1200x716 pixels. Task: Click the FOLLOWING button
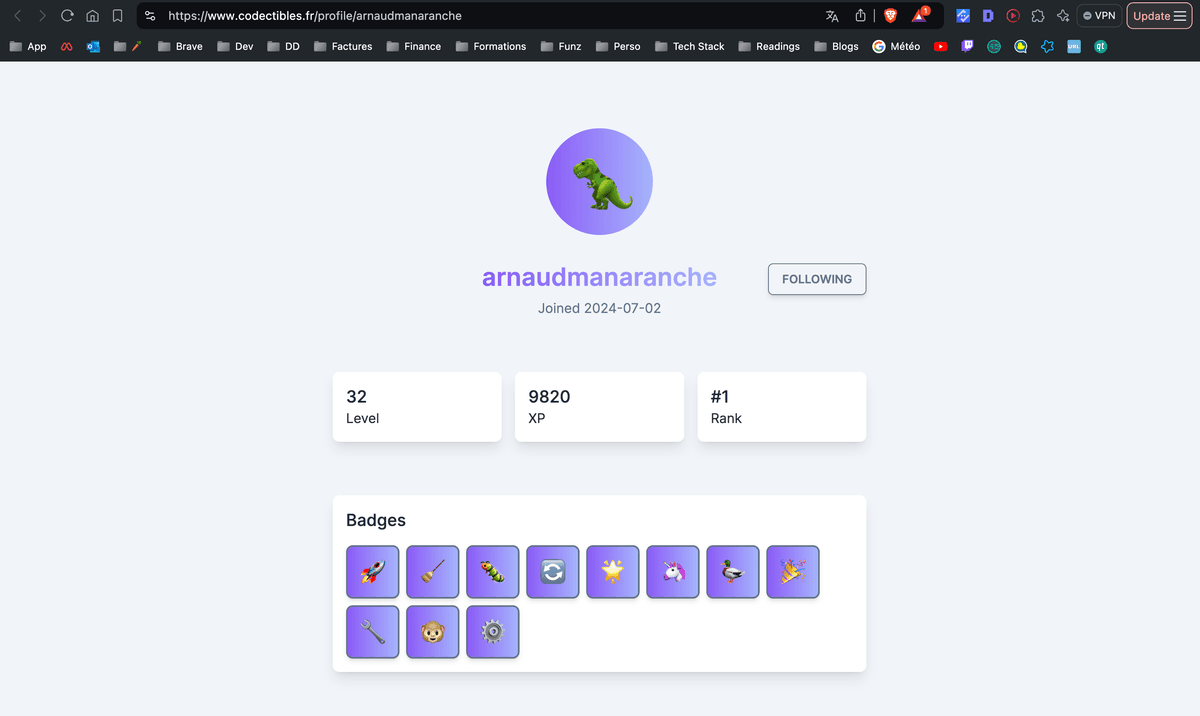coord(816,279)
